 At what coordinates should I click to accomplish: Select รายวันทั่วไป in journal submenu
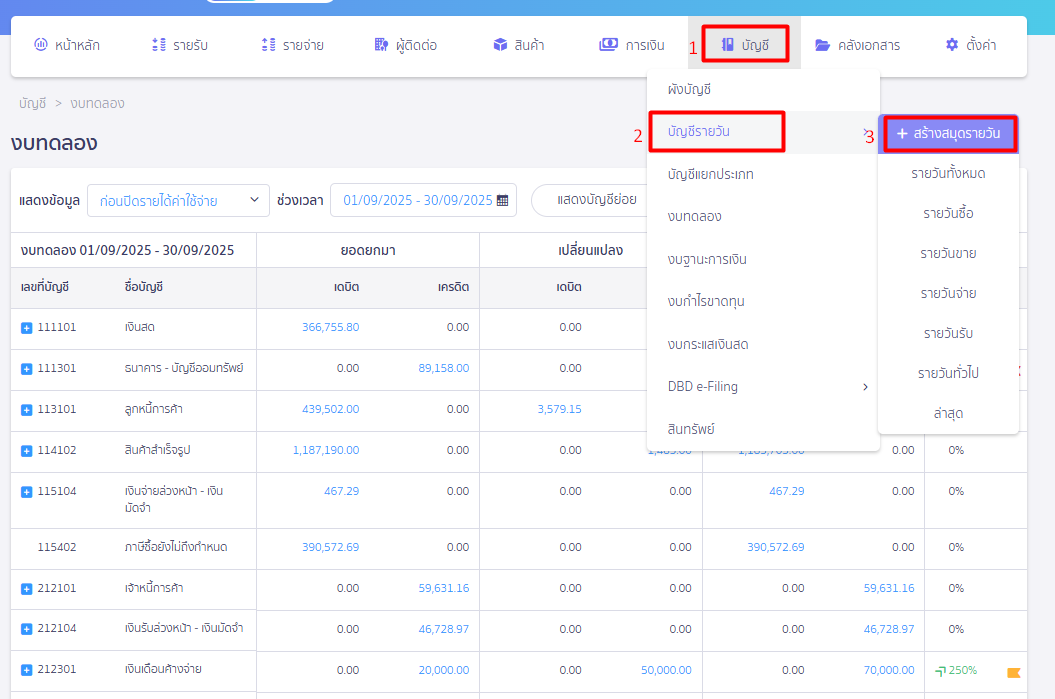(x=948, y=373)
